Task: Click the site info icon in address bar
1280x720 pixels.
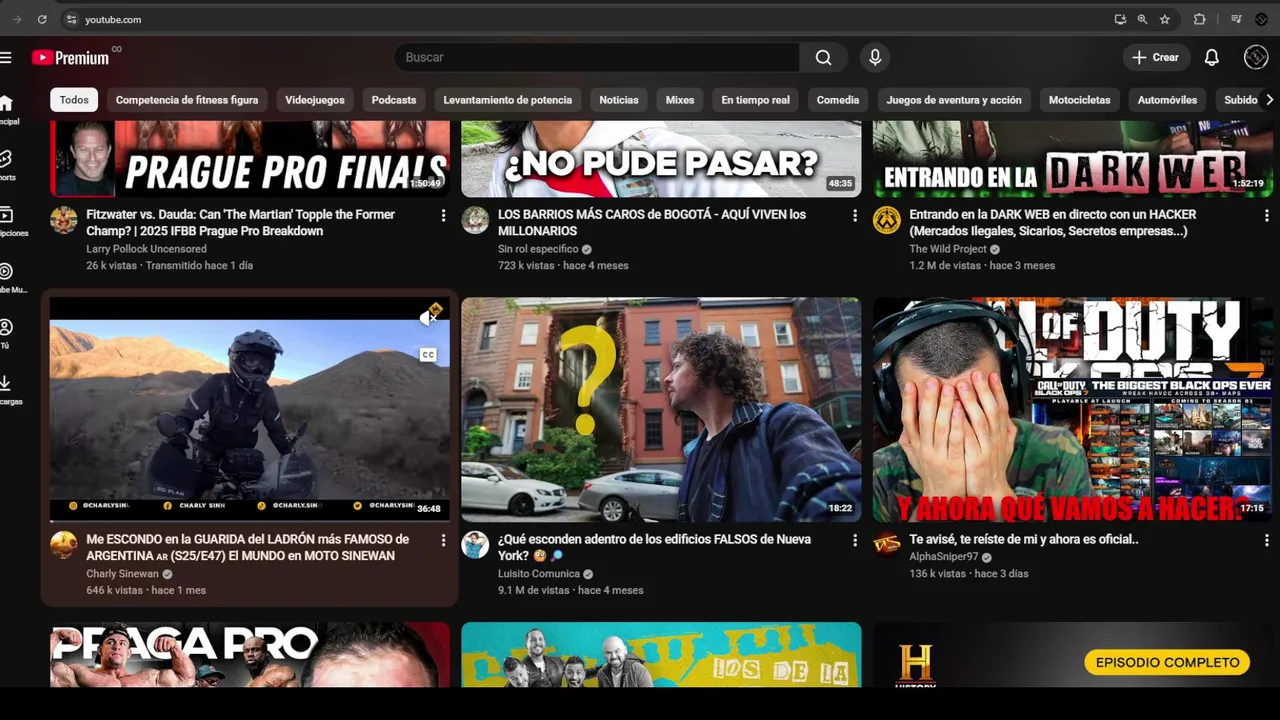Action: (x=71, y=19)
